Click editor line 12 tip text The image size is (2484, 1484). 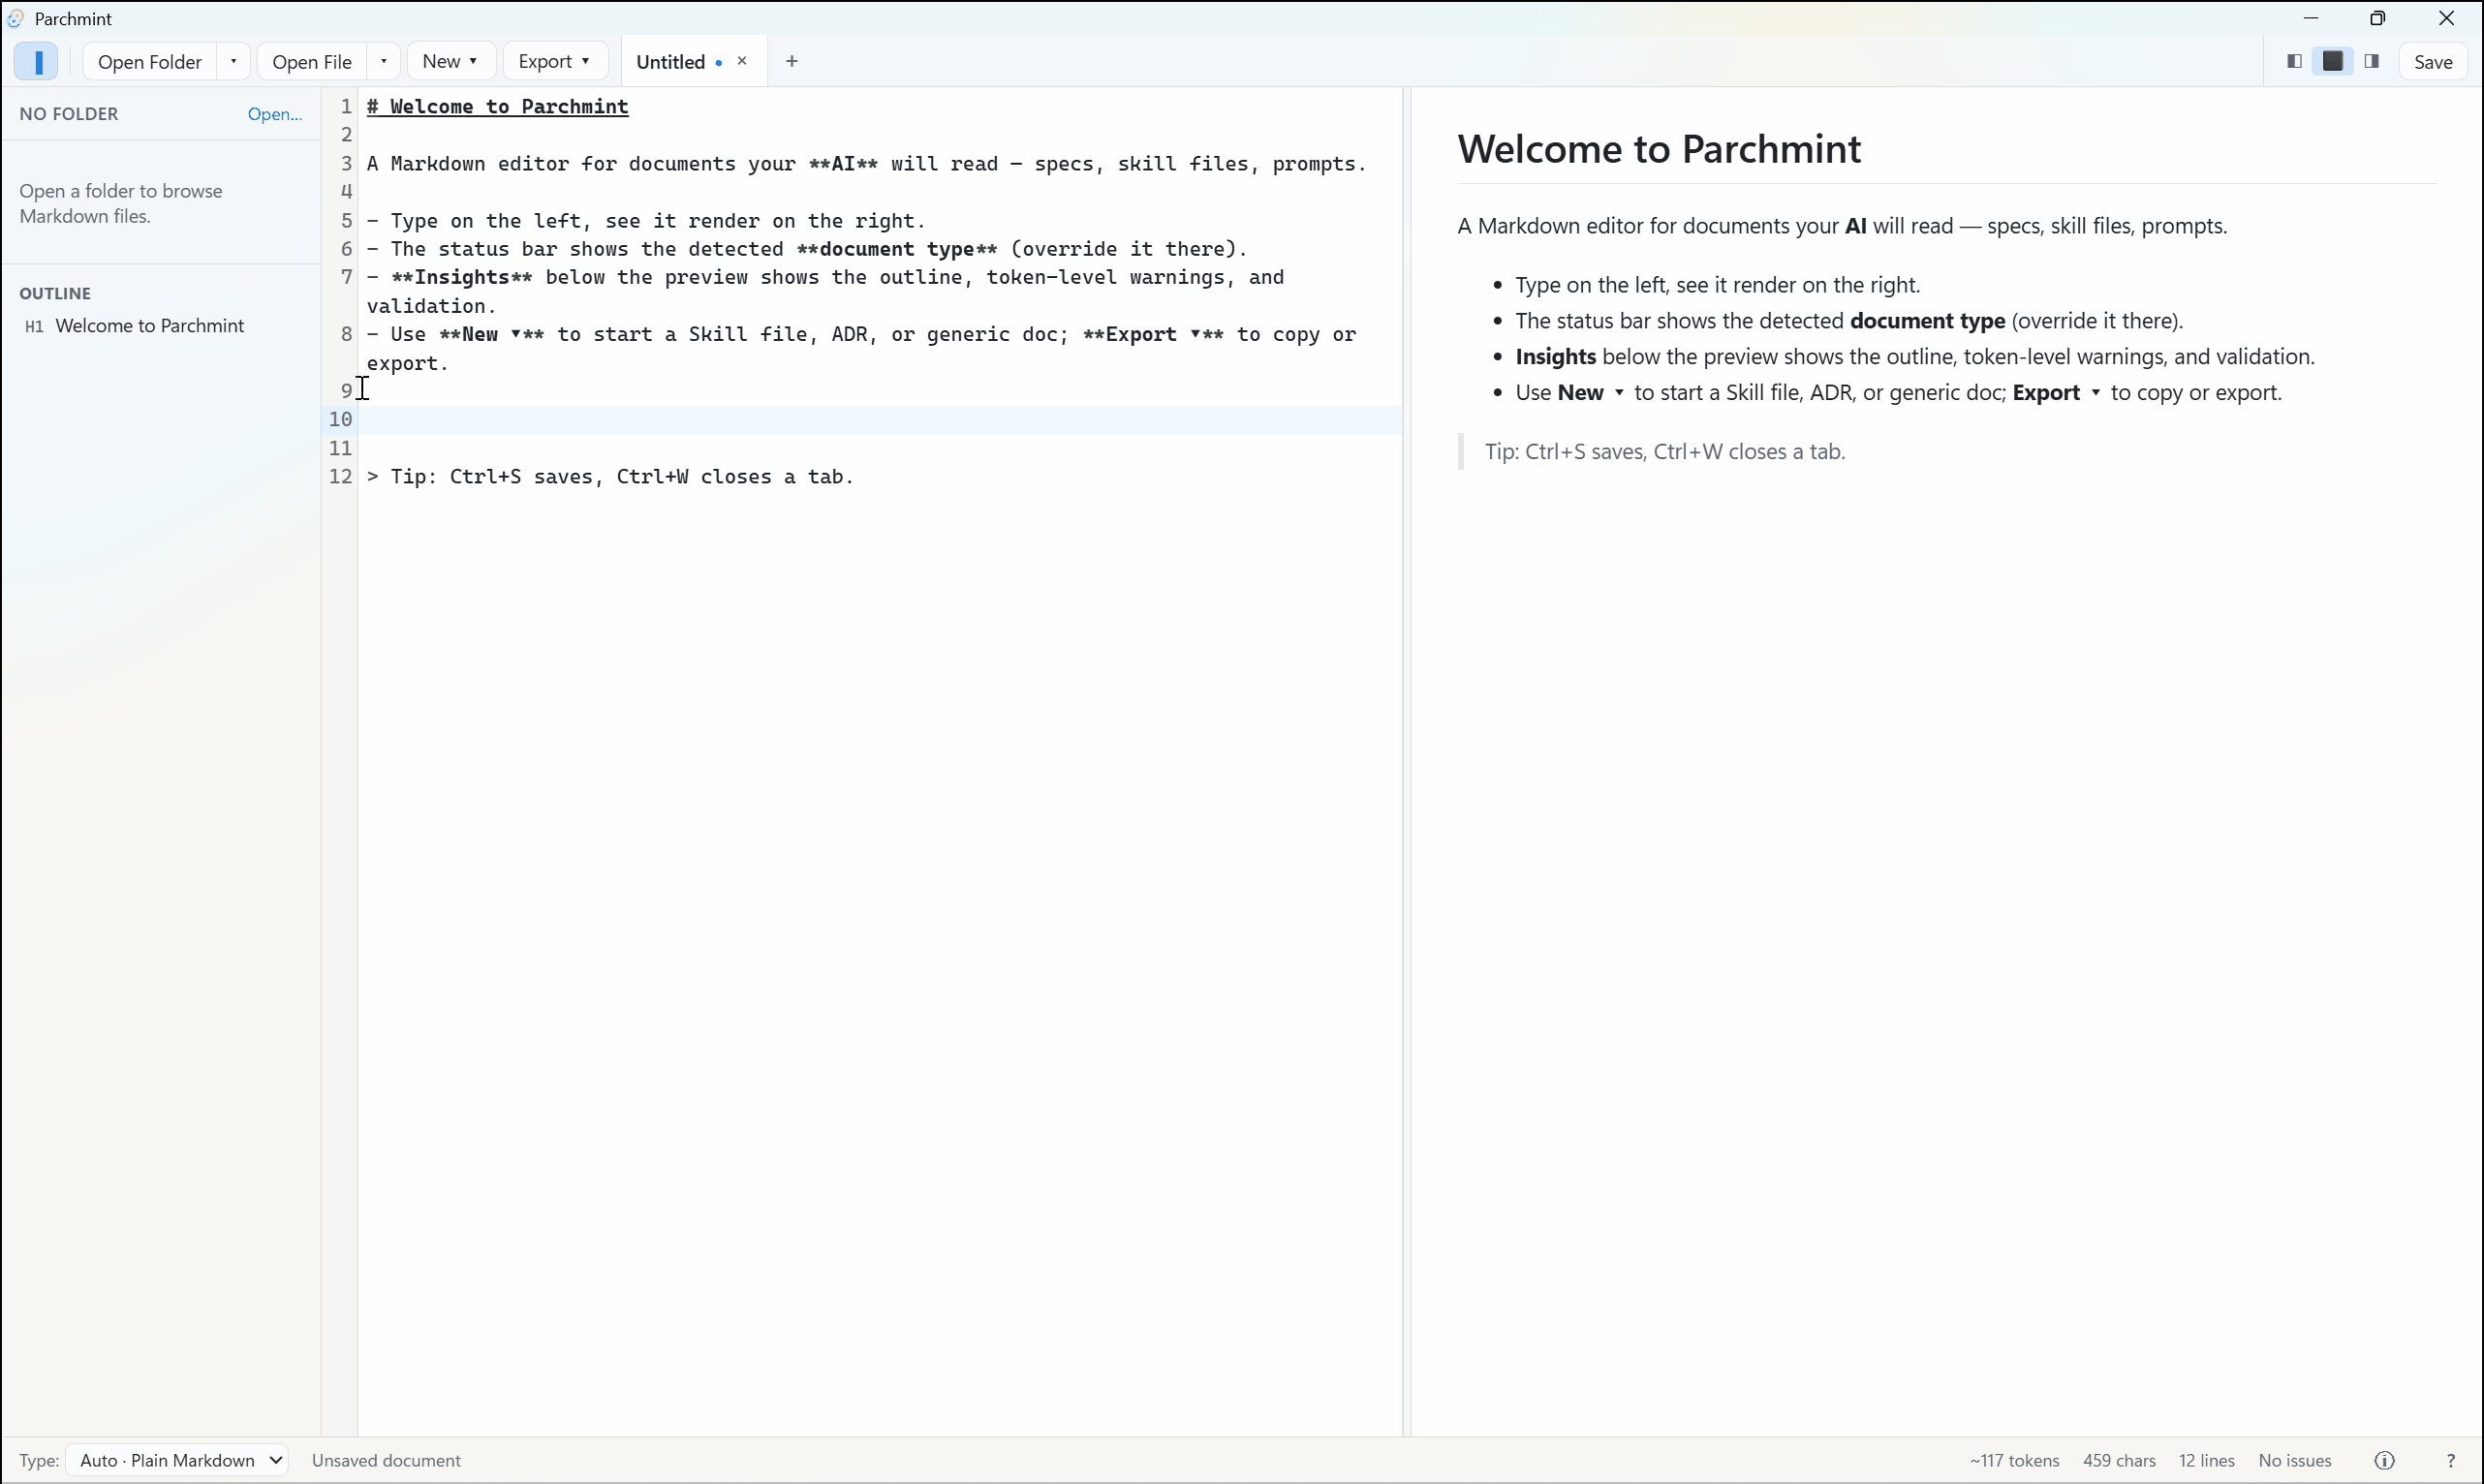tap(610, 477)
